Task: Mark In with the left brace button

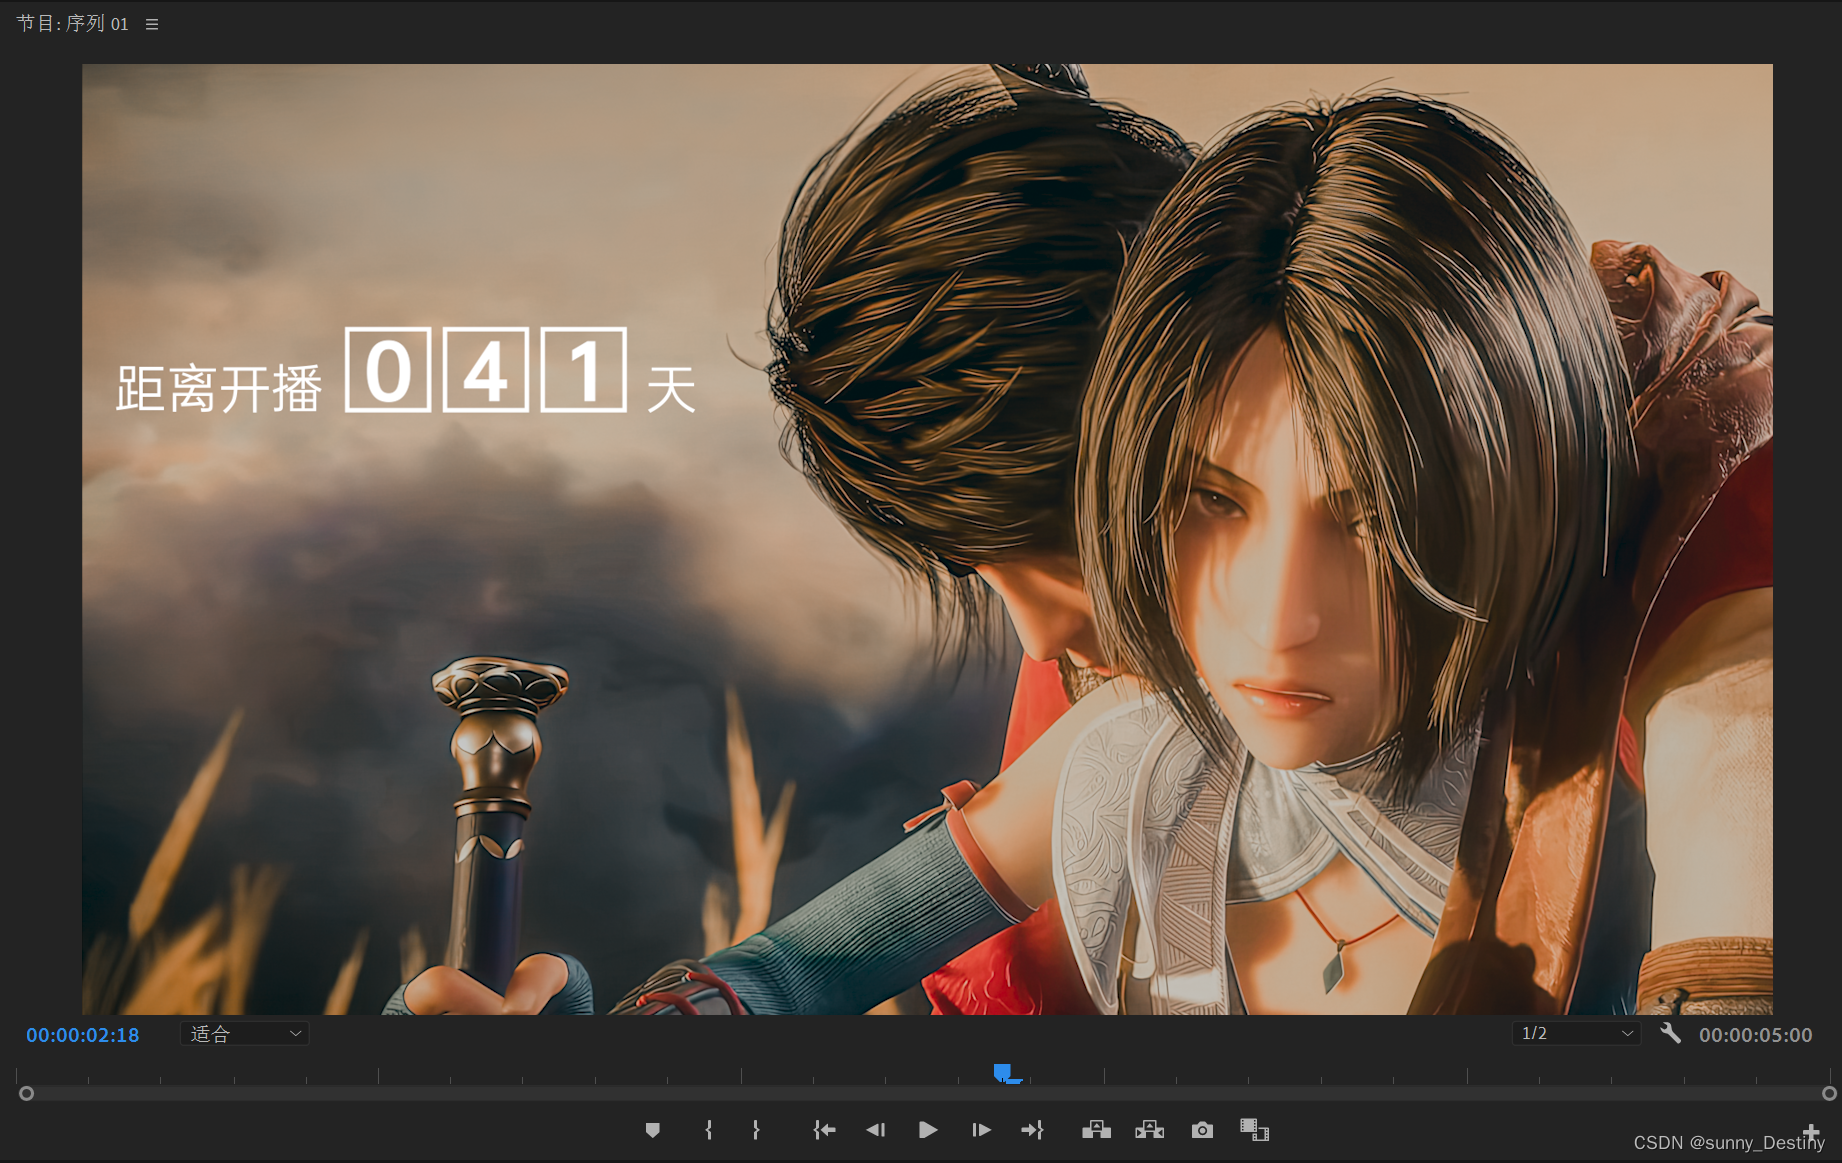Action: [x=709, y=1130]
